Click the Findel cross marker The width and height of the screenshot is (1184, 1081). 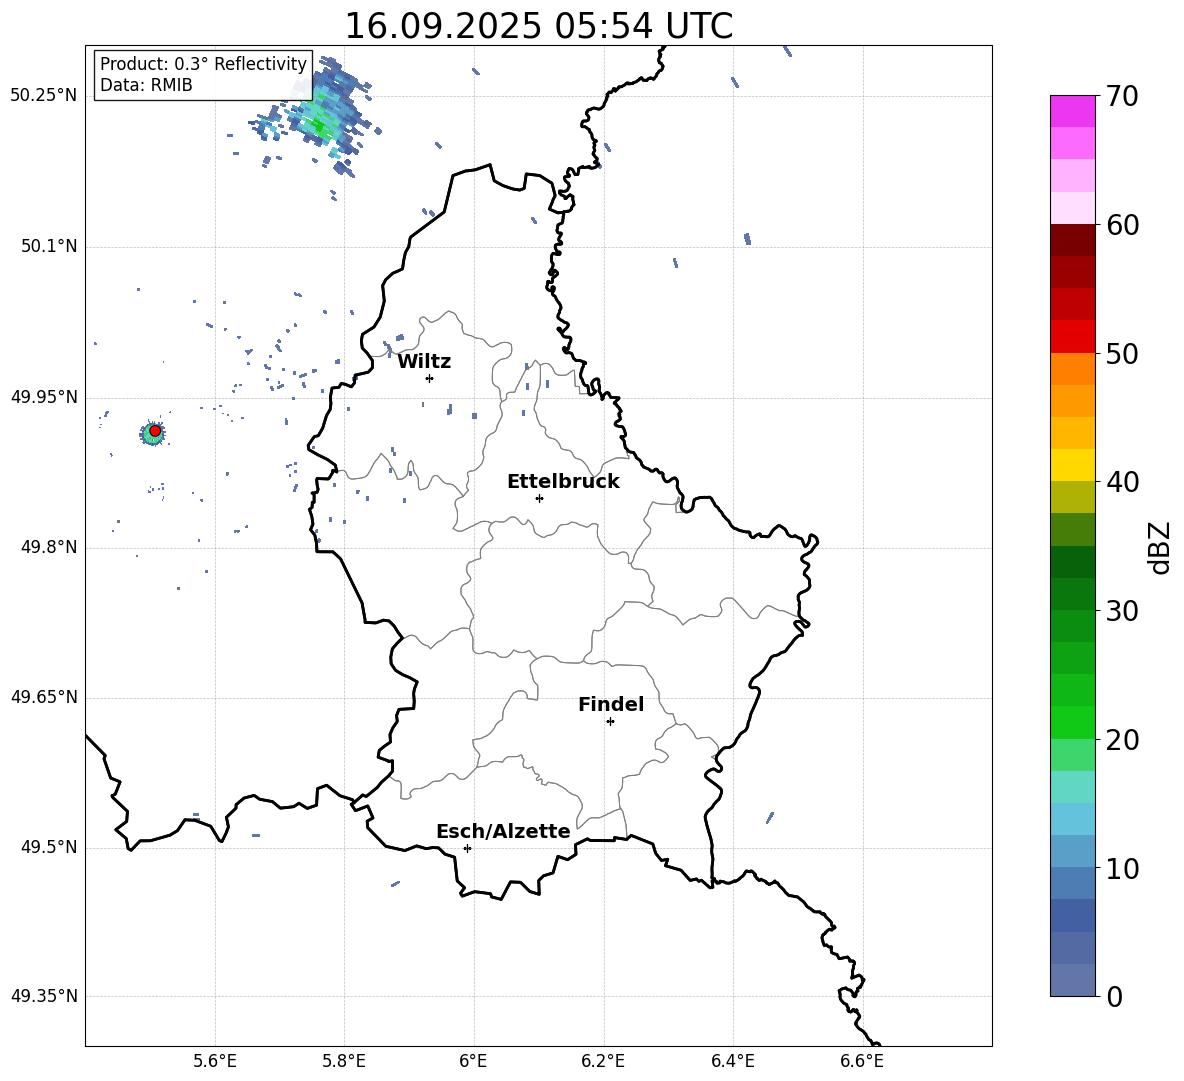pos(610,722)
